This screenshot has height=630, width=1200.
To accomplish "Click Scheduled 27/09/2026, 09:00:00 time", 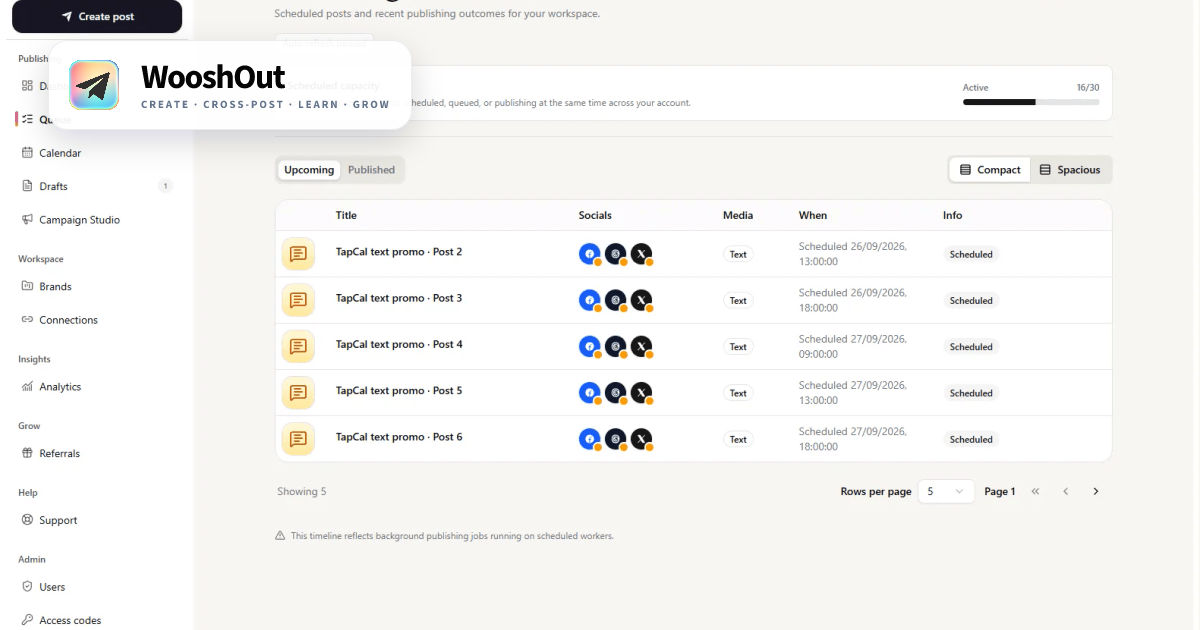I will pos(852,346).
